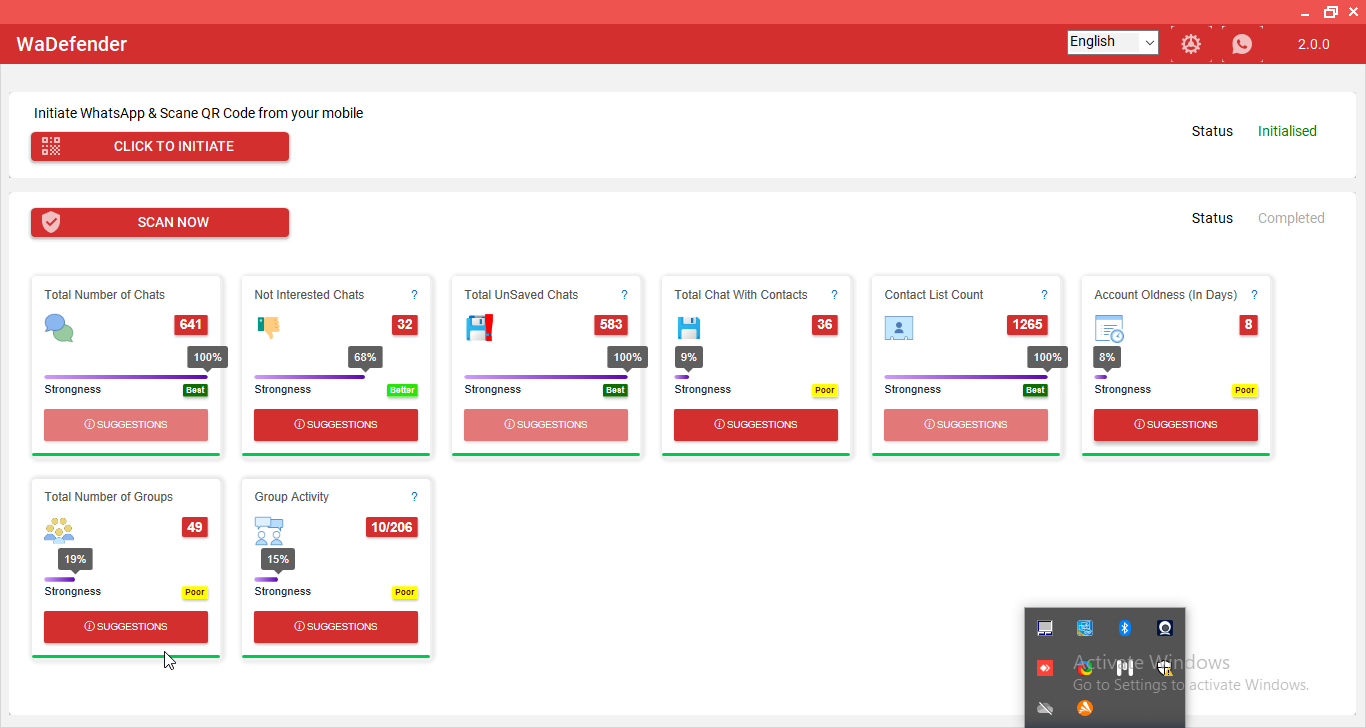The image size is (1366, 728).
Task: Open Suggestions for Account Oldness
Action: click(x=1176, y=425)
